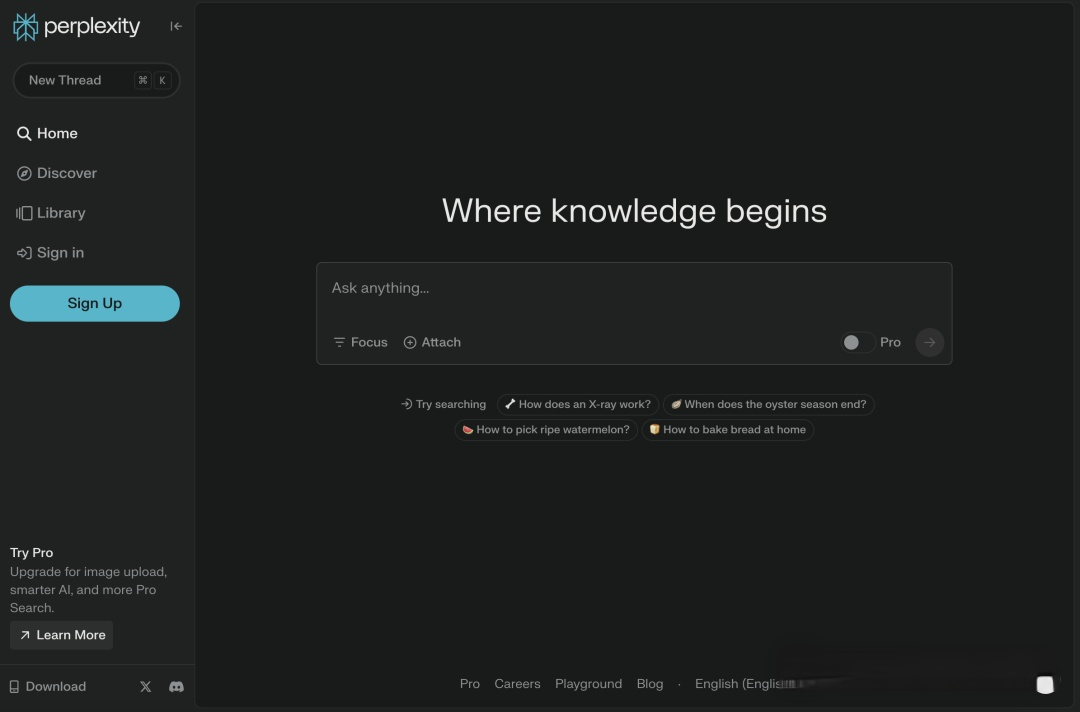The image size is (1080, 712).
Task: Click the Try searching label
Action: point(444,404)
